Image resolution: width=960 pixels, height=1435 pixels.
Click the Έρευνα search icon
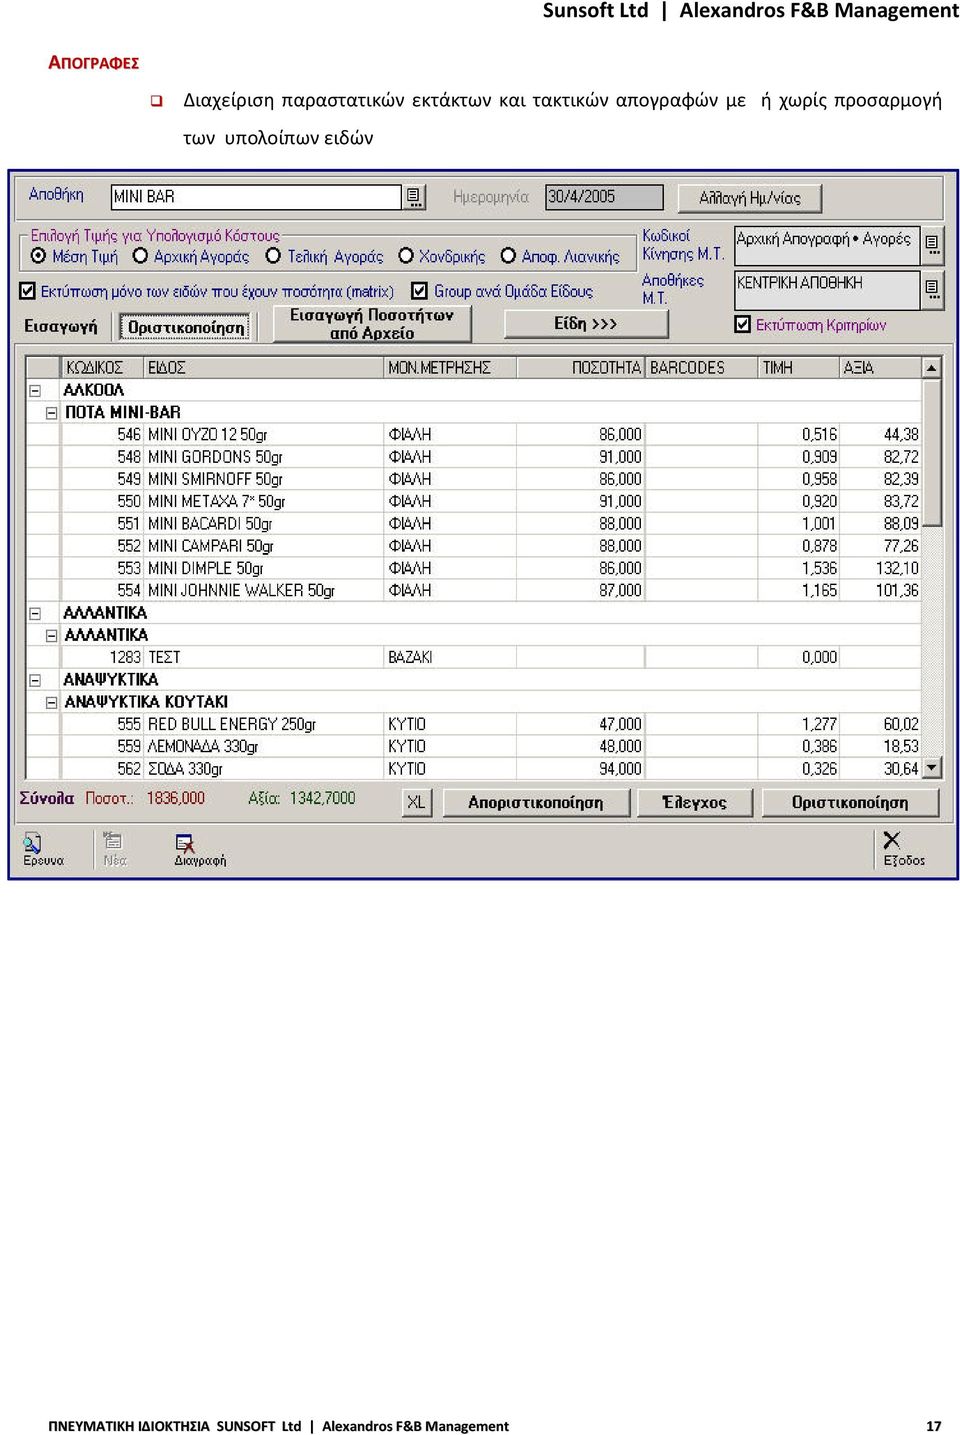tap(33, 843)
